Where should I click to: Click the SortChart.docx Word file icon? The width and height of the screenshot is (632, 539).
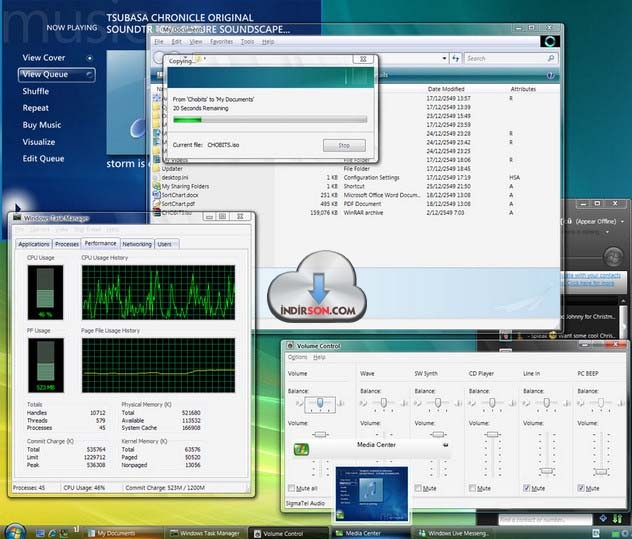(x=156, y=195)
